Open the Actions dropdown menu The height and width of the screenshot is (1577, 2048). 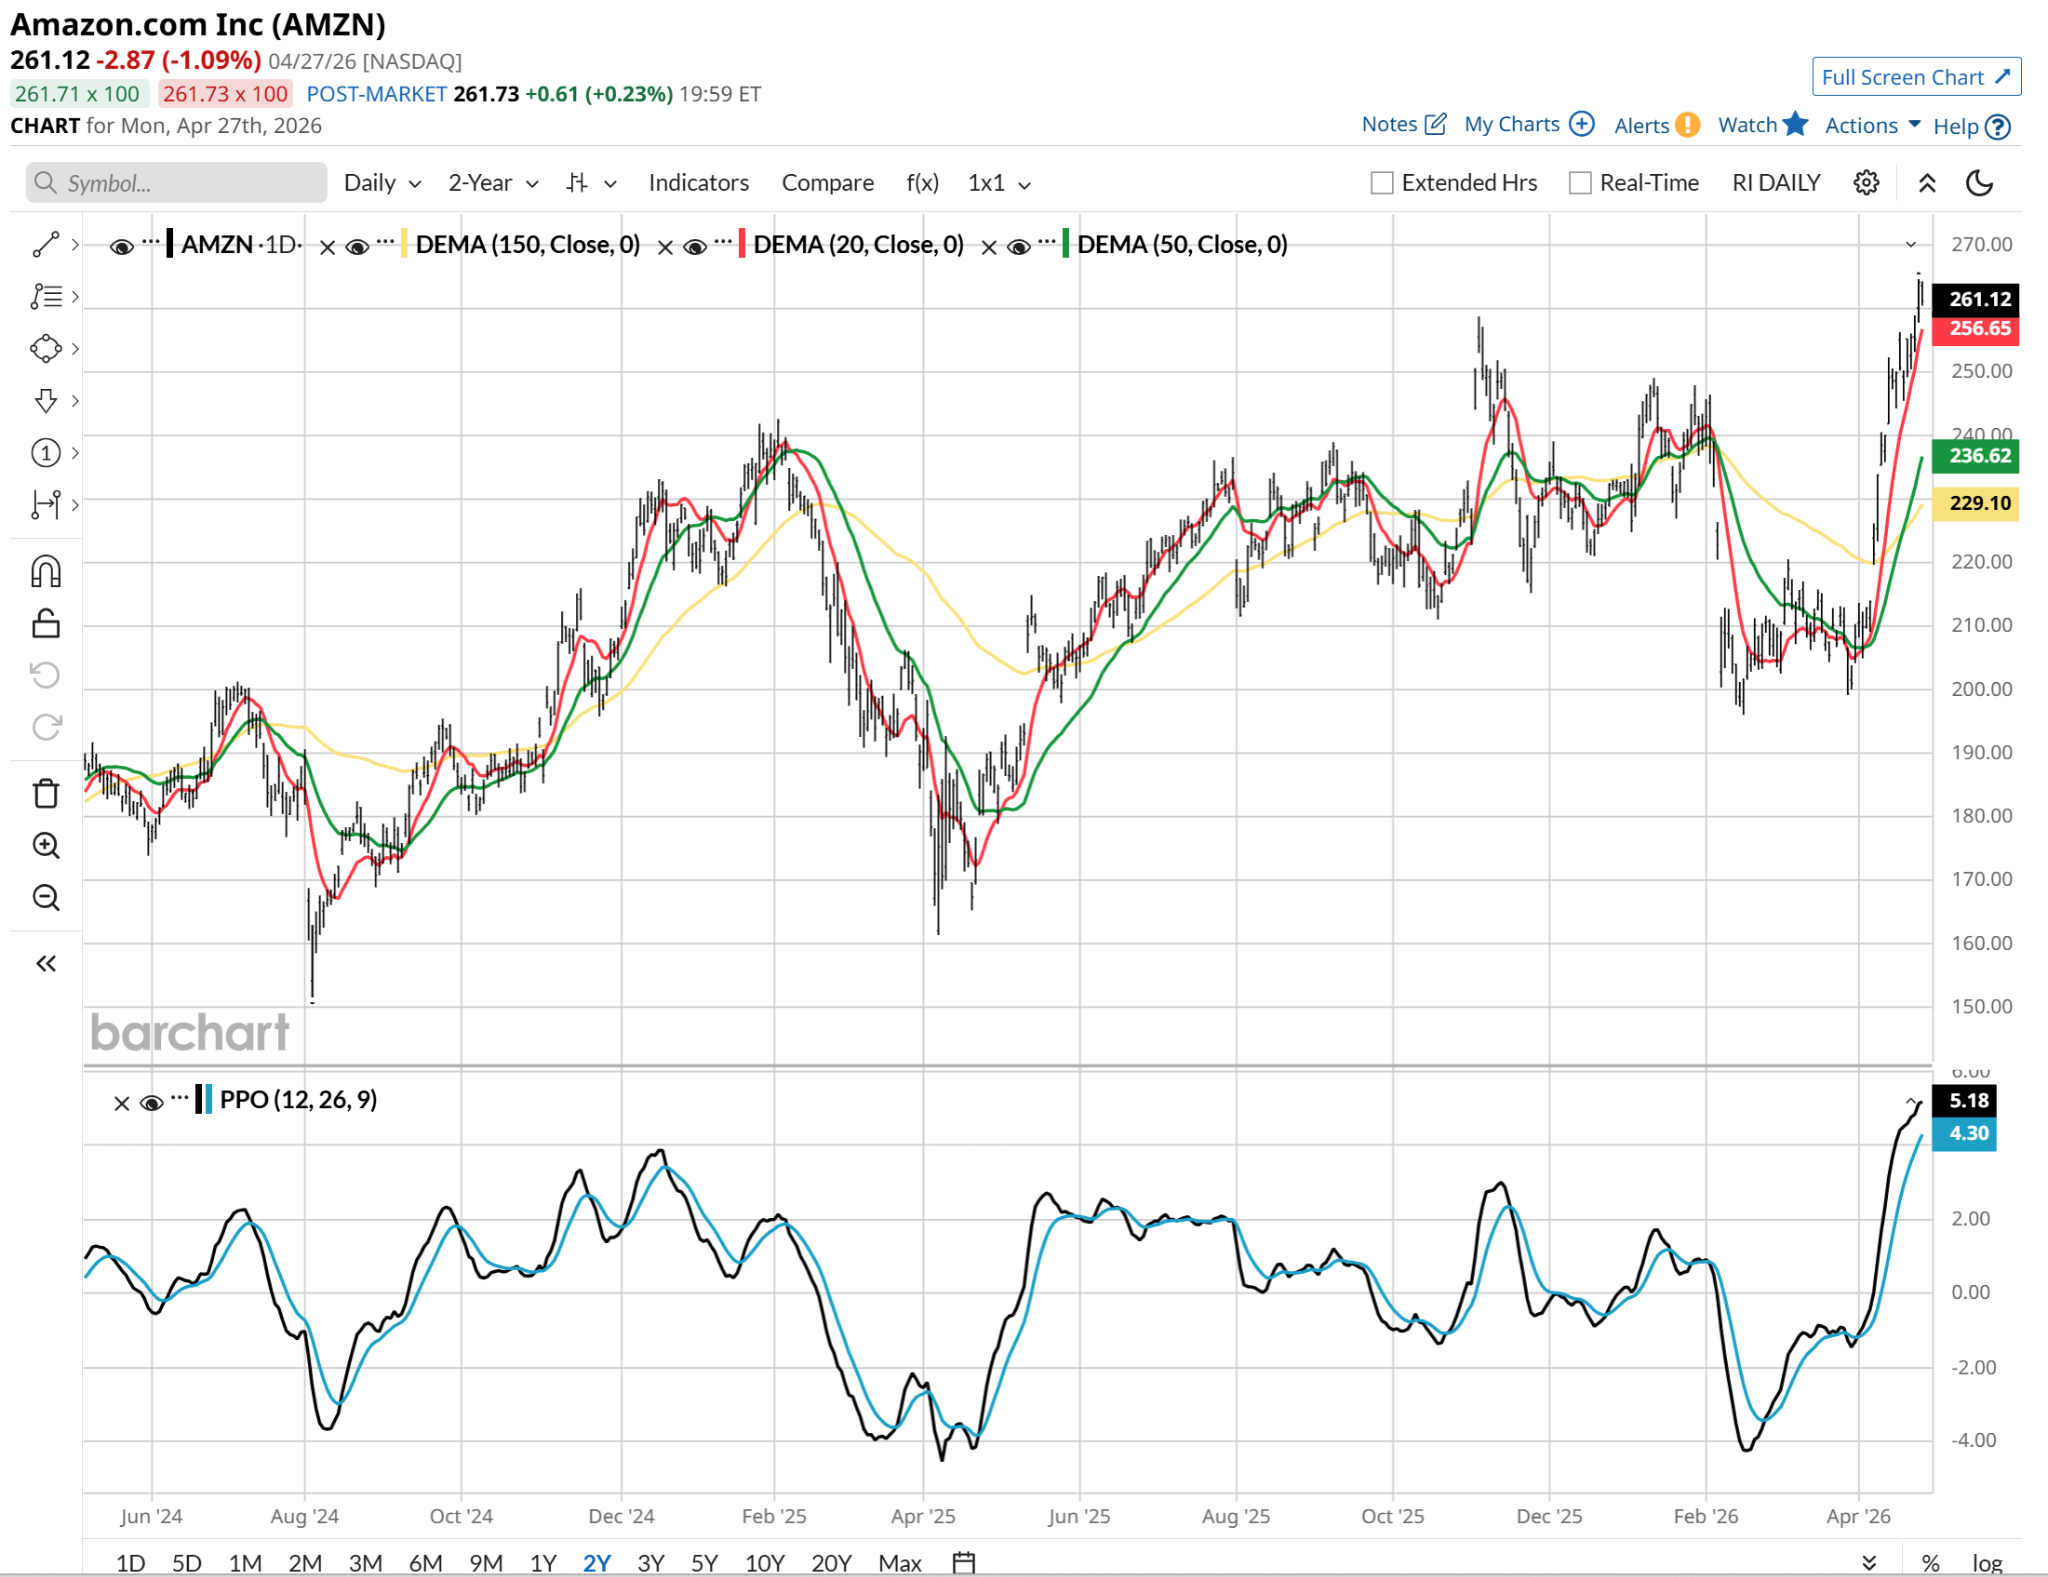point(1872,125)
